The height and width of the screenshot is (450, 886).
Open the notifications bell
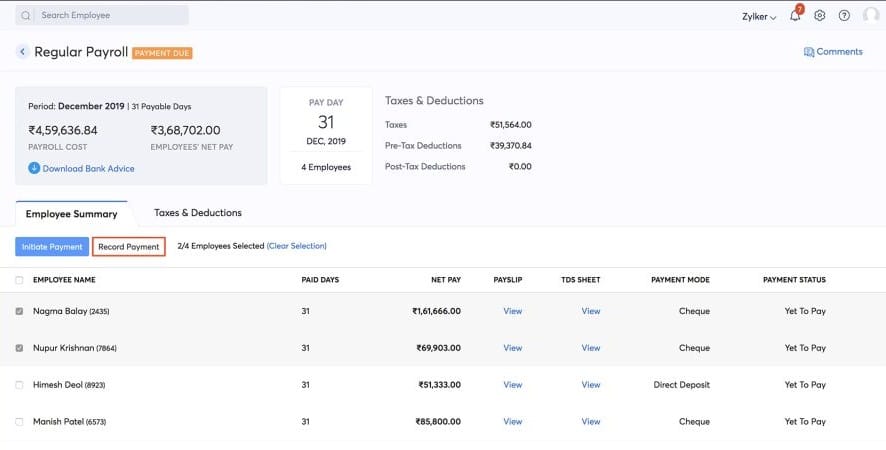click(x=795, y=16)
